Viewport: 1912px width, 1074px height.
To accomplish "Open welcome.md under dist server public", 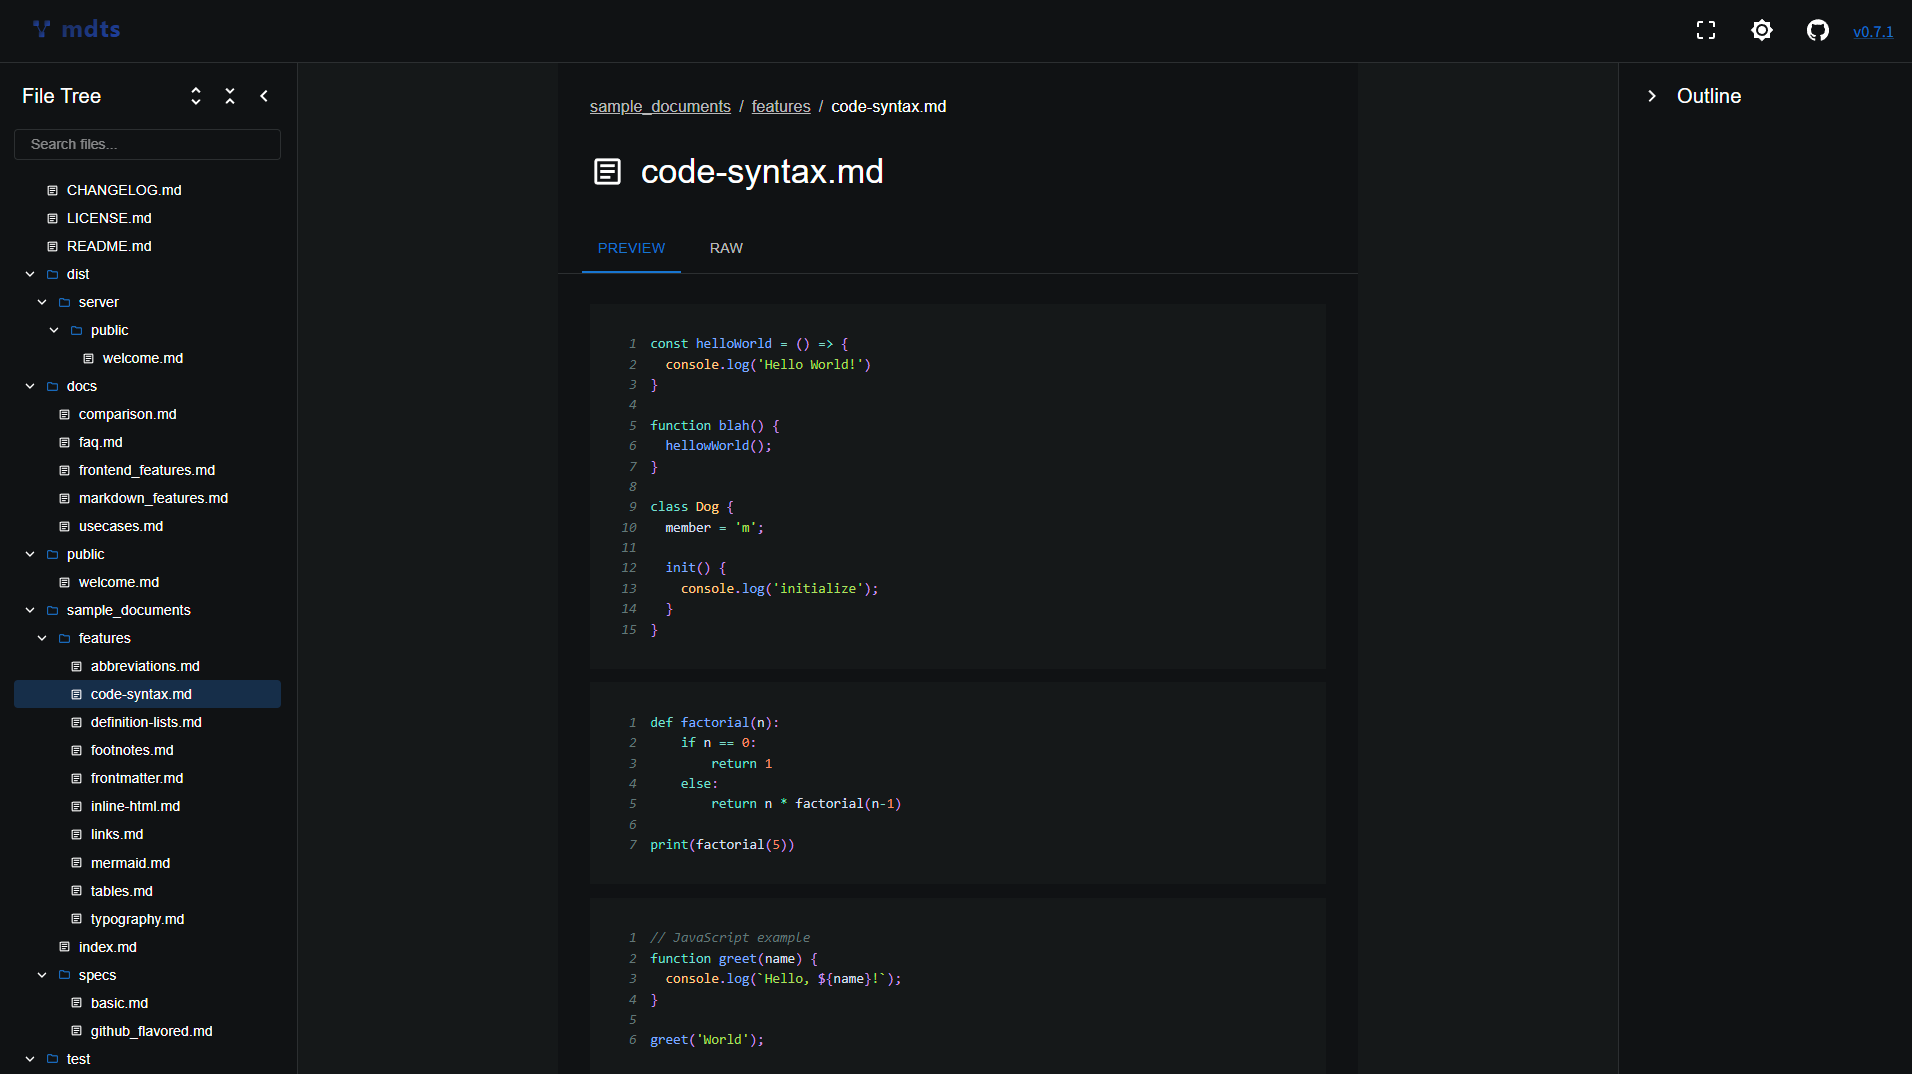I will (x=142, y=358).
